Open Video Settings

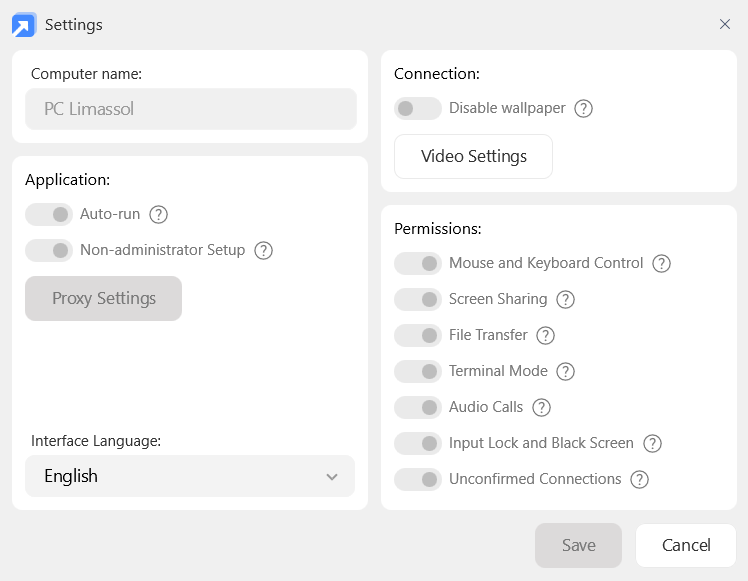click(473, 156)
